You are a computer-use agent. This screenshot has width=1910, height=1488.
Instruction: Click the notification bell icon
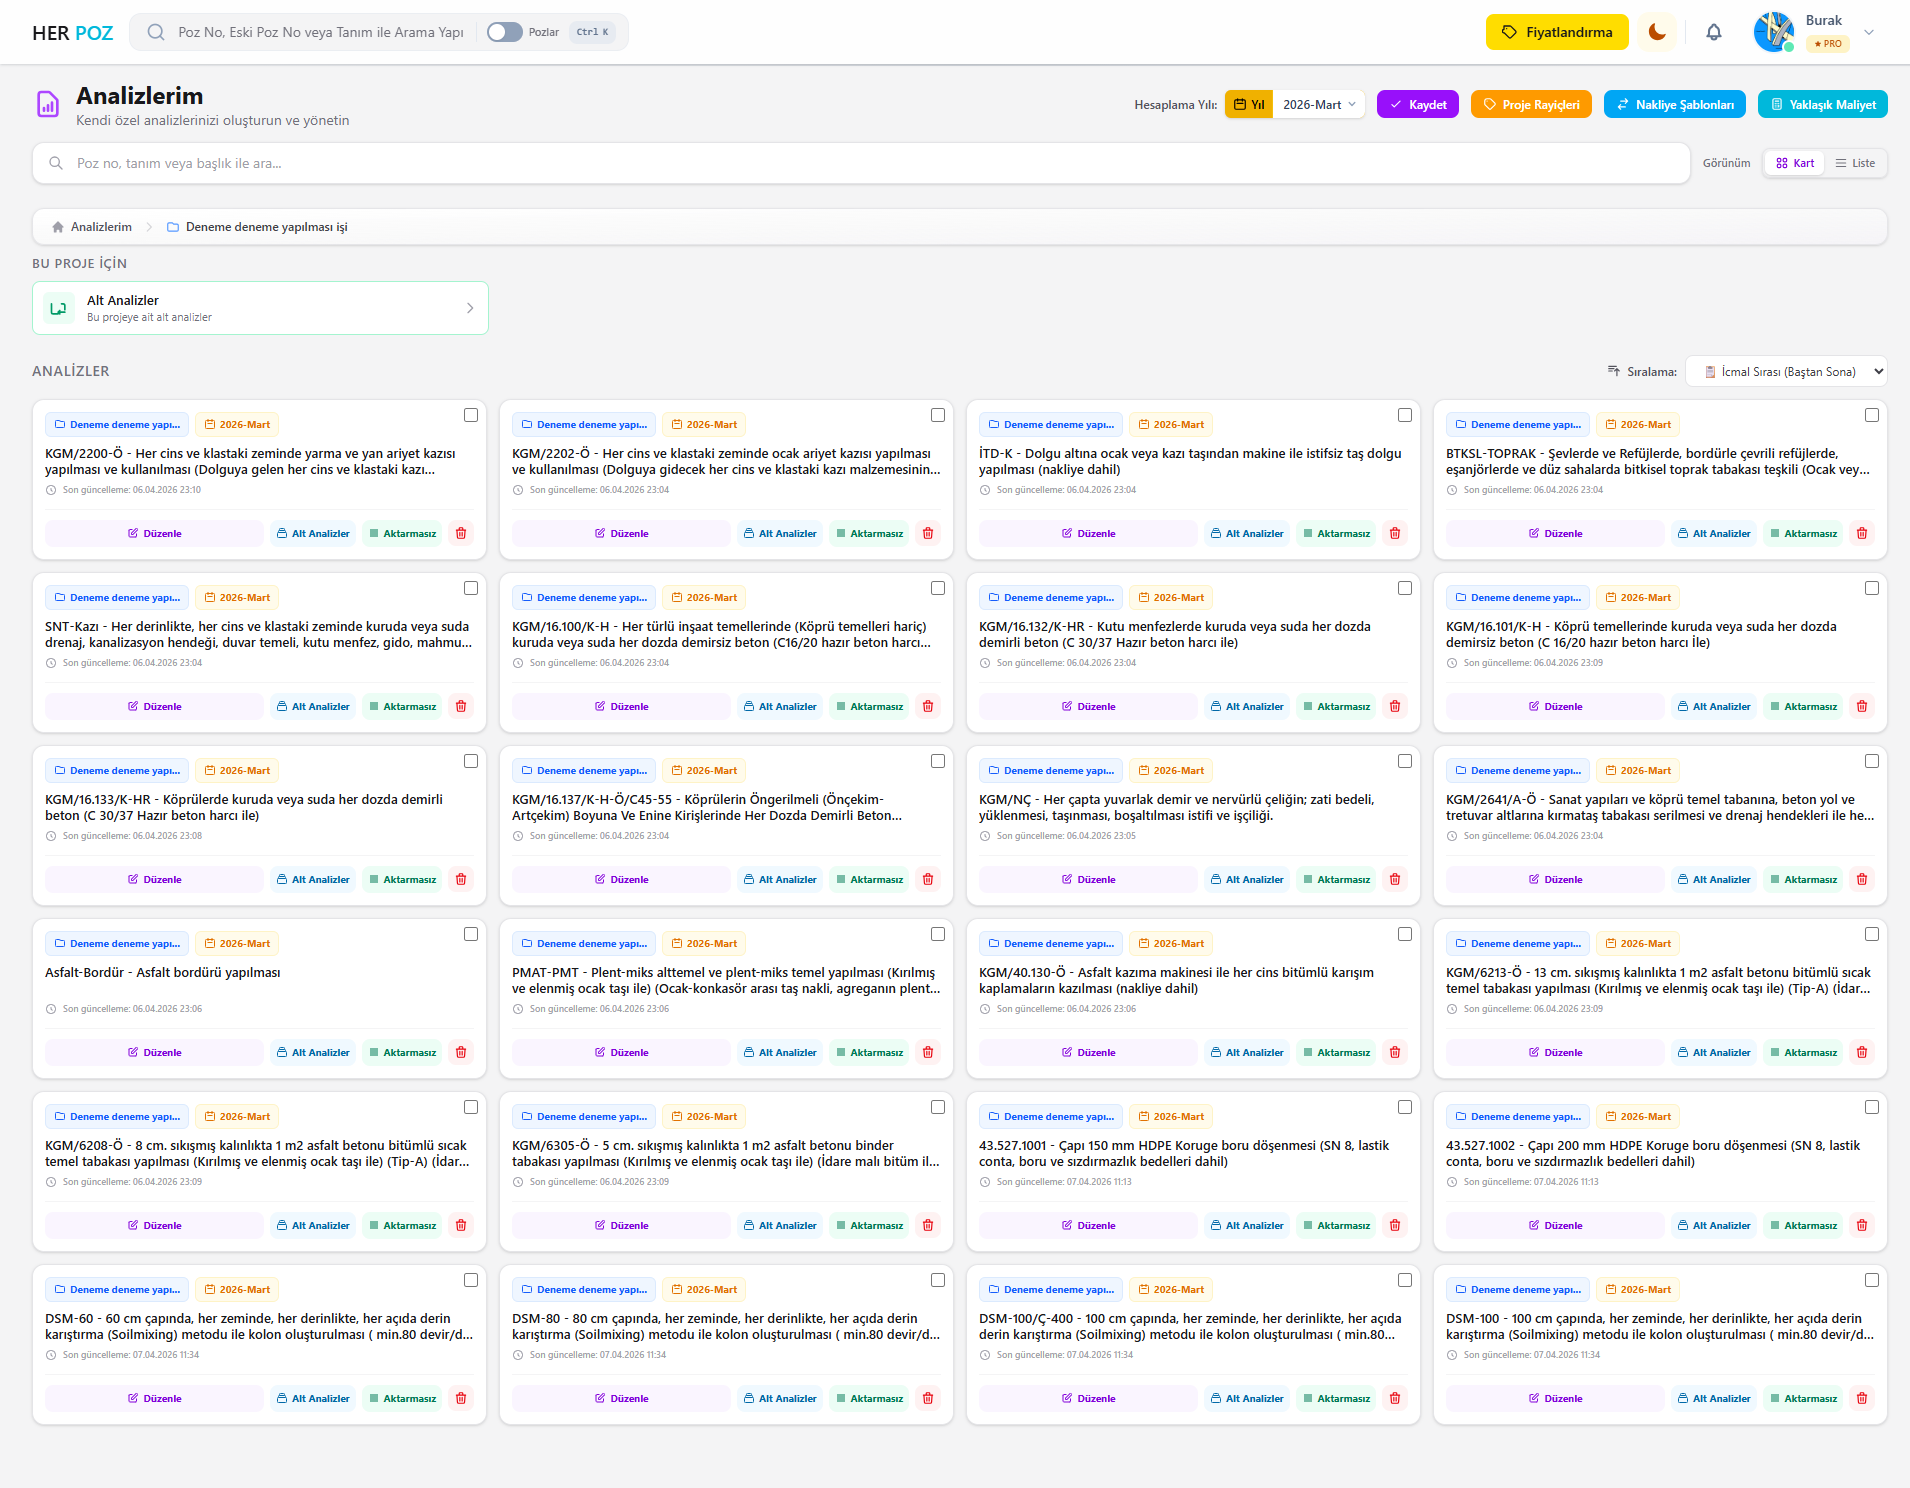click(x=1713, y=32)
